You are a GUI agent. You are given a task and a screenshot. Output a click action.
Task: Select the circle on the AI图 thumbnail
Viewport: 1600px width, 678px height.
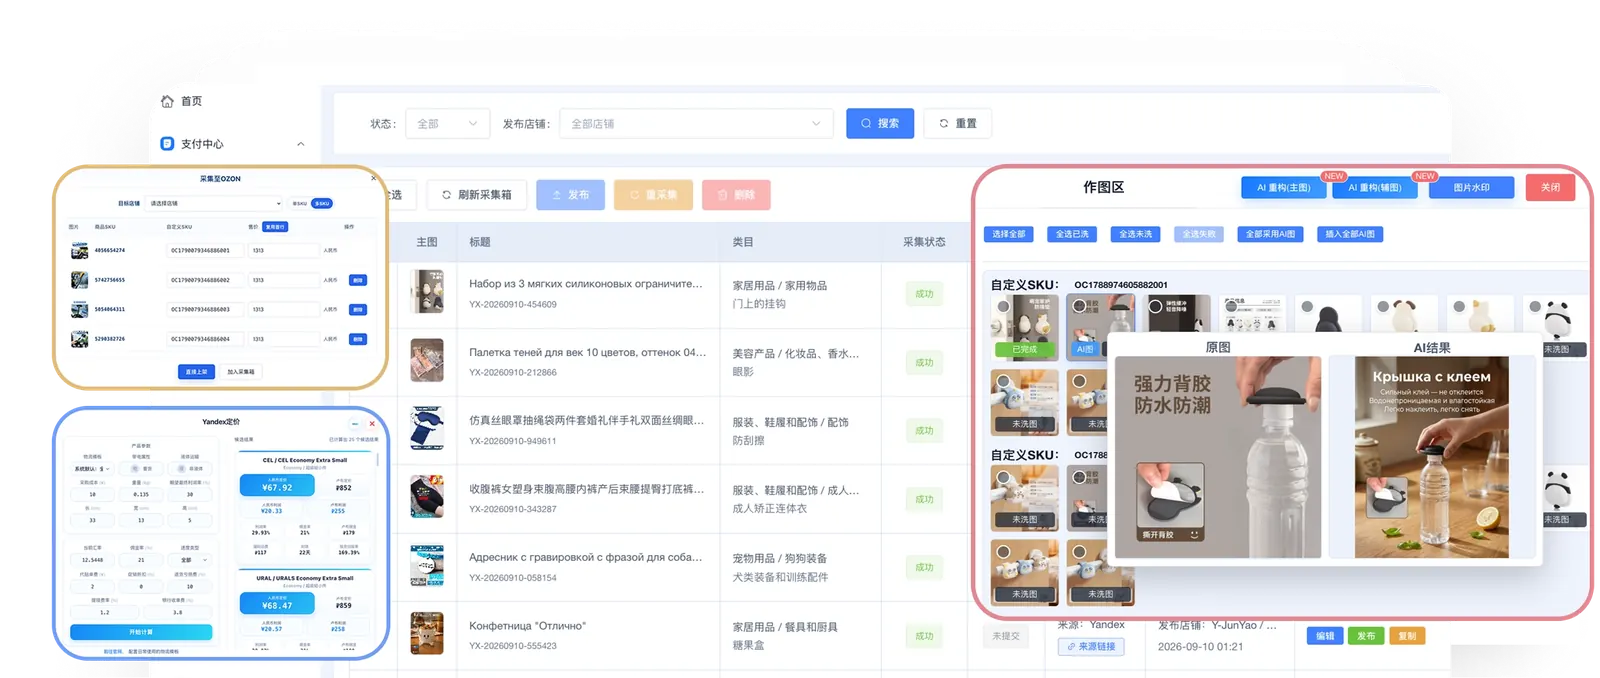(x=1079, y=306)
